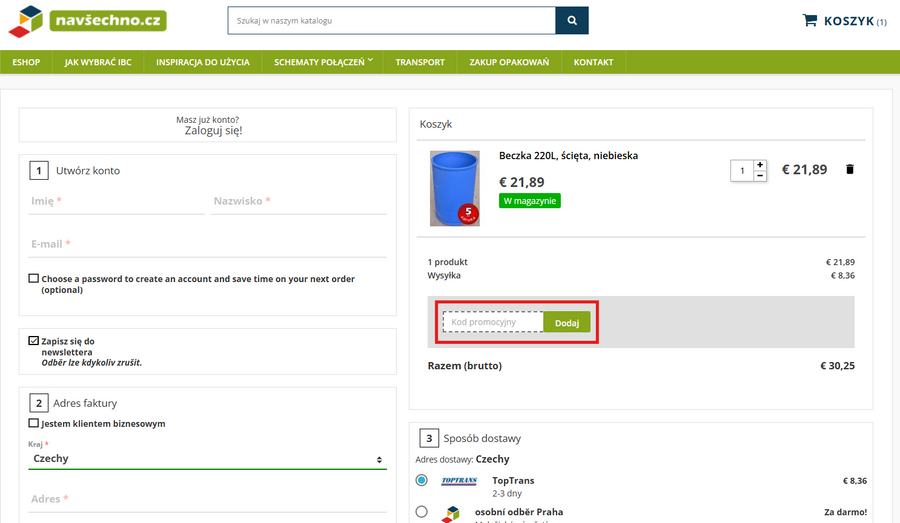Click the TopTrans carrier logo

460,481
